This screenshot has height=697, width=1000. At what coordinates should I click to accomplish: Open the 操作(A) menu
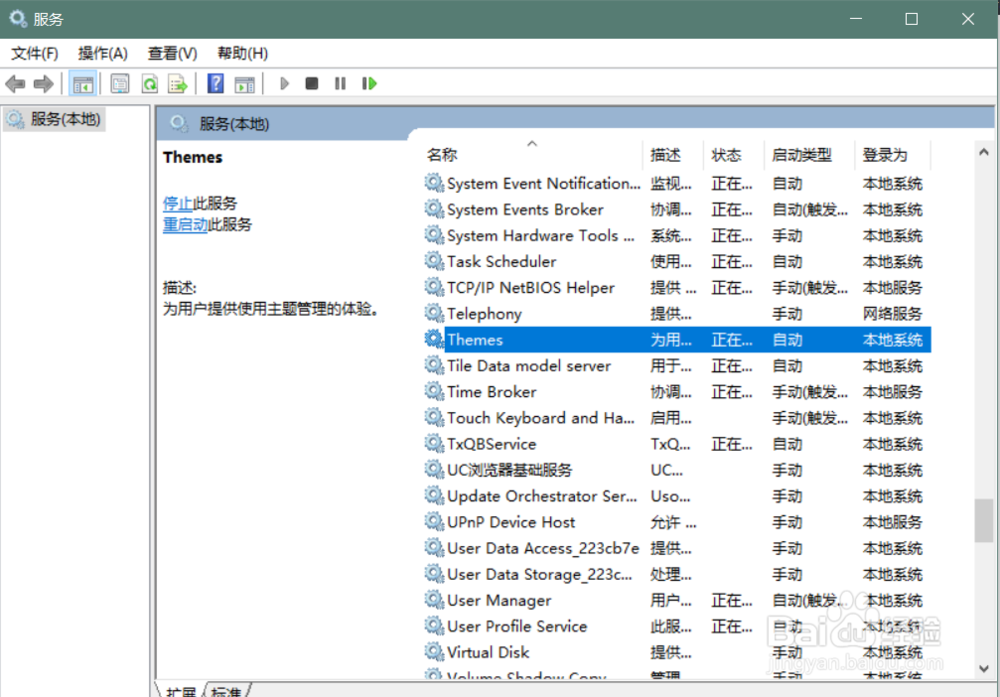(101, 53)
